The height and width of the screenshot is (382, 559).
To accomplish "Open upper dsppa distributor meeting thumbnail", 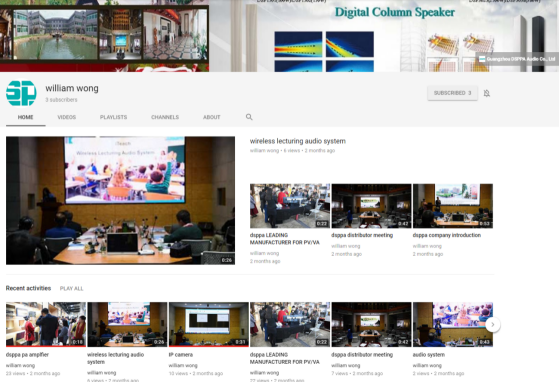I will coord(371,206).
